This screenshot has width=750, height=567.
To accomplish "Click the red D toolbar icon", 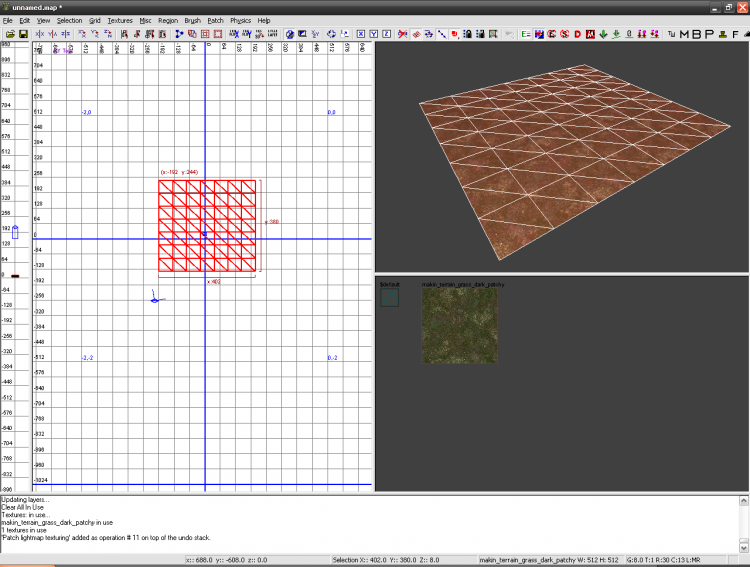I will (x=578, y=34).
